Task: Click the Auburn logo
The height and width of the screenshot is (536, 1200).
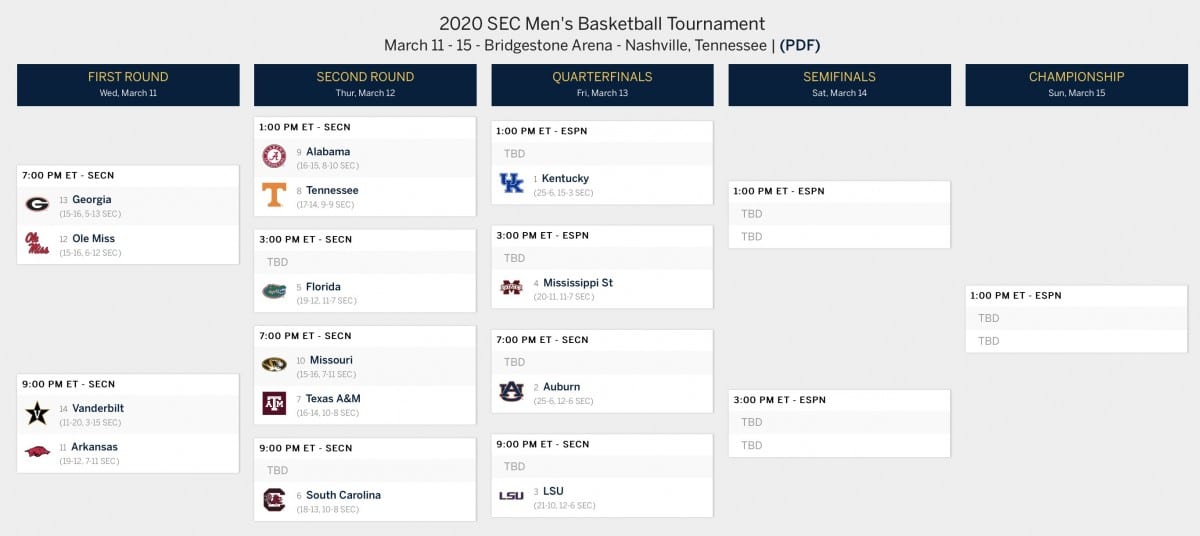Action: click(x=511, y=391)
